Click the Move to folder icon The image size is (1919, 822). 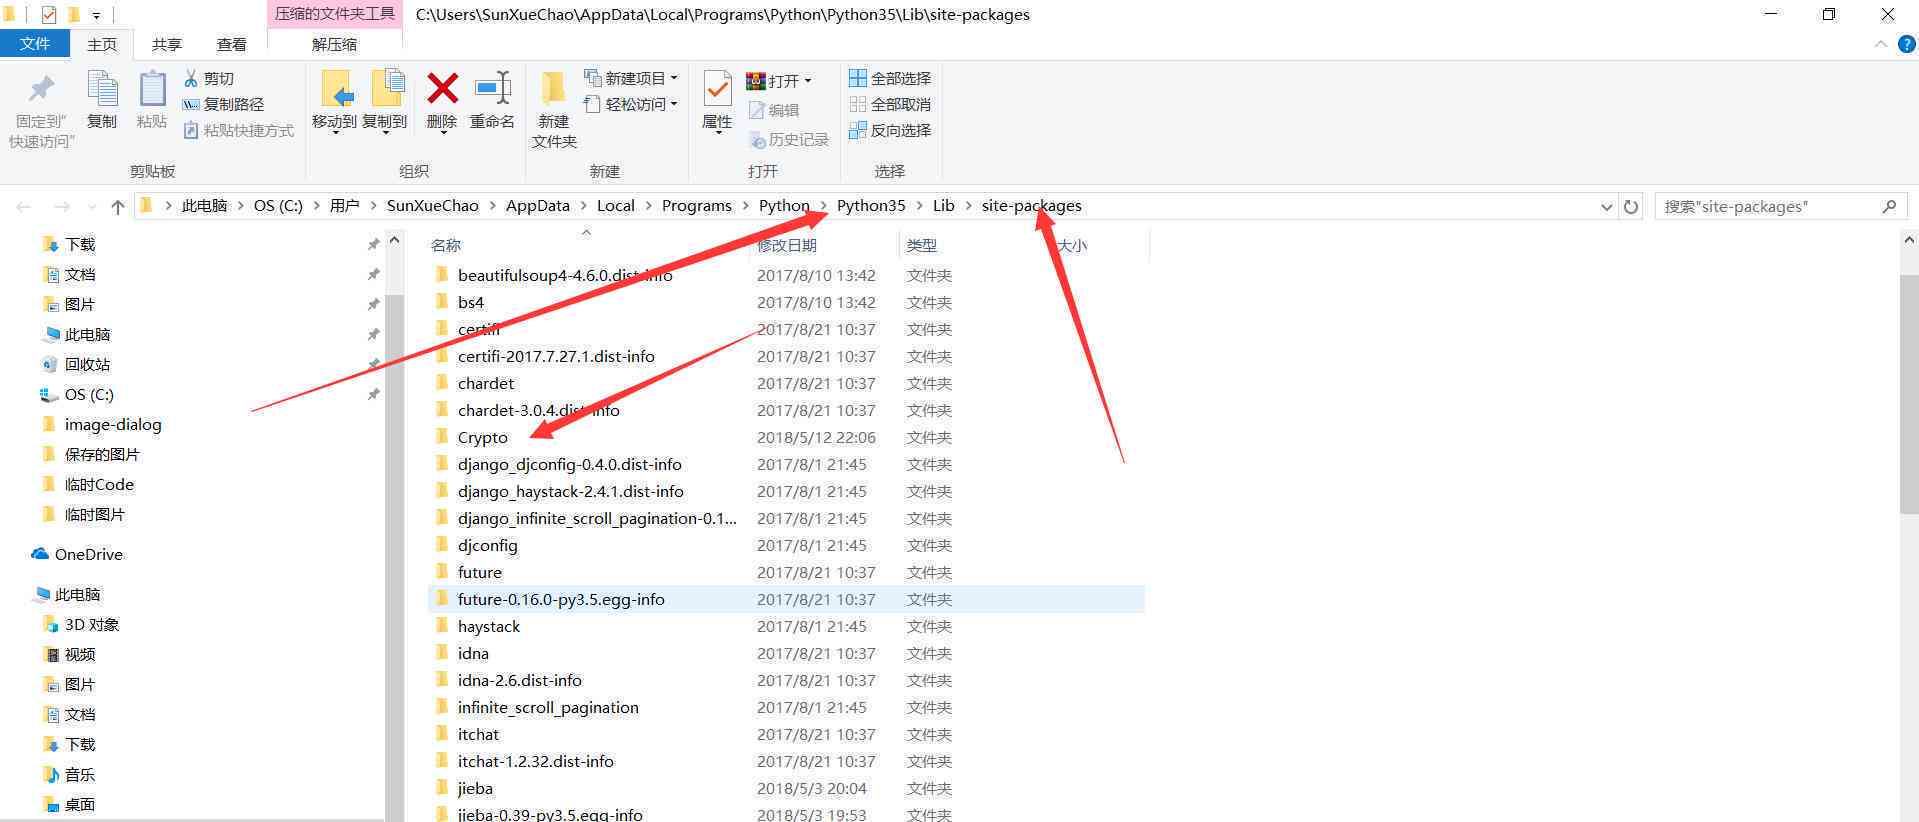click(x=336, y=89)
